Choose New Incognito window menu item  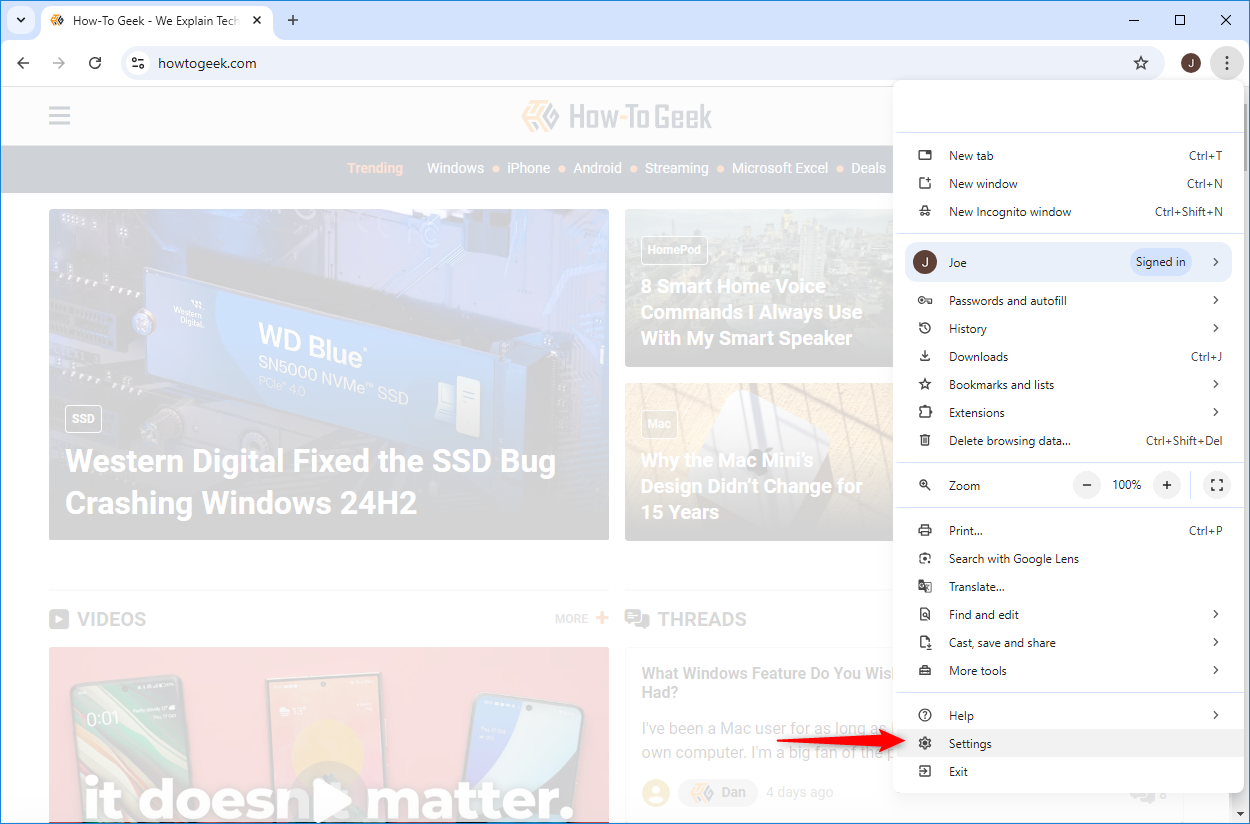(1009, 212)
